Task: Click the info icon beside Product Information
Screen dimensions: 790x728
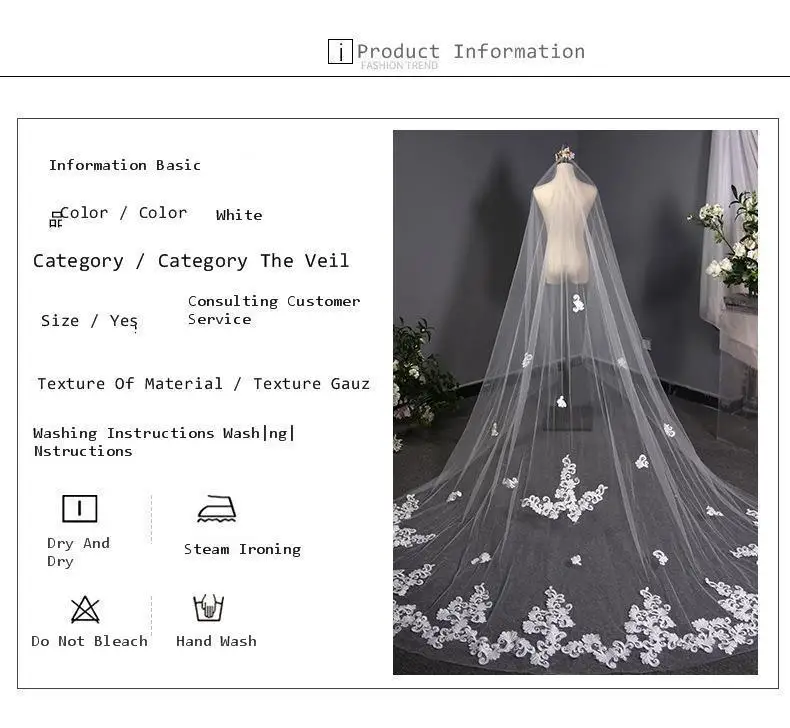Action: tap(340, 51)
